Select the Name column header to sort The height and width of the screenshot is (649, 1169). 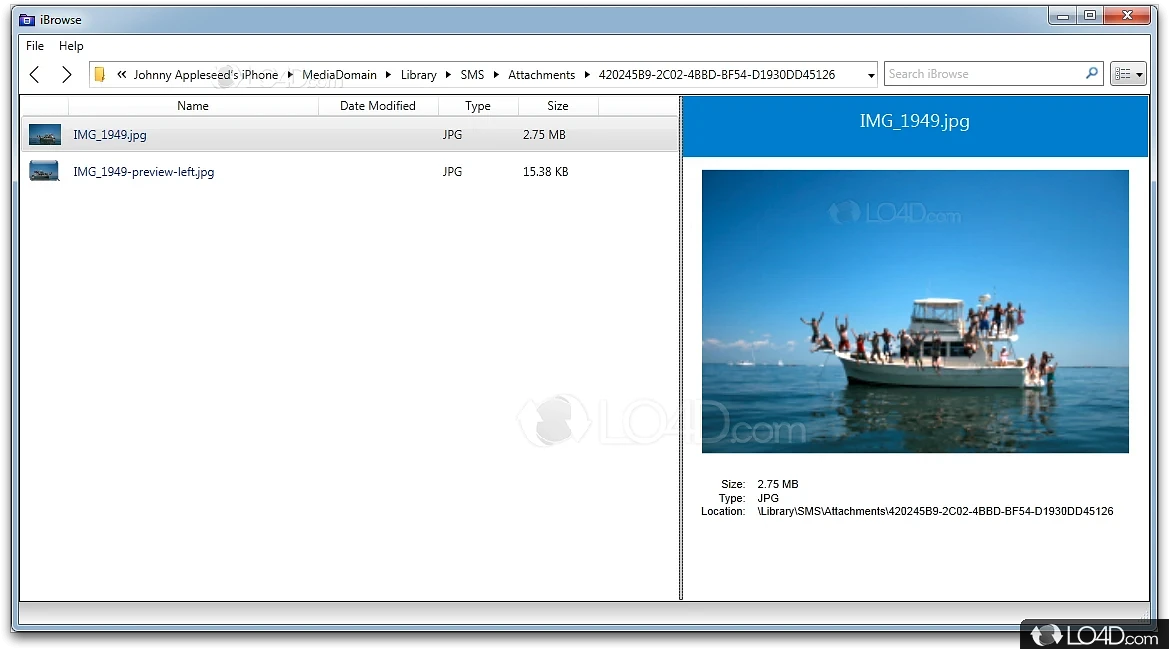[x=193, y=105]
